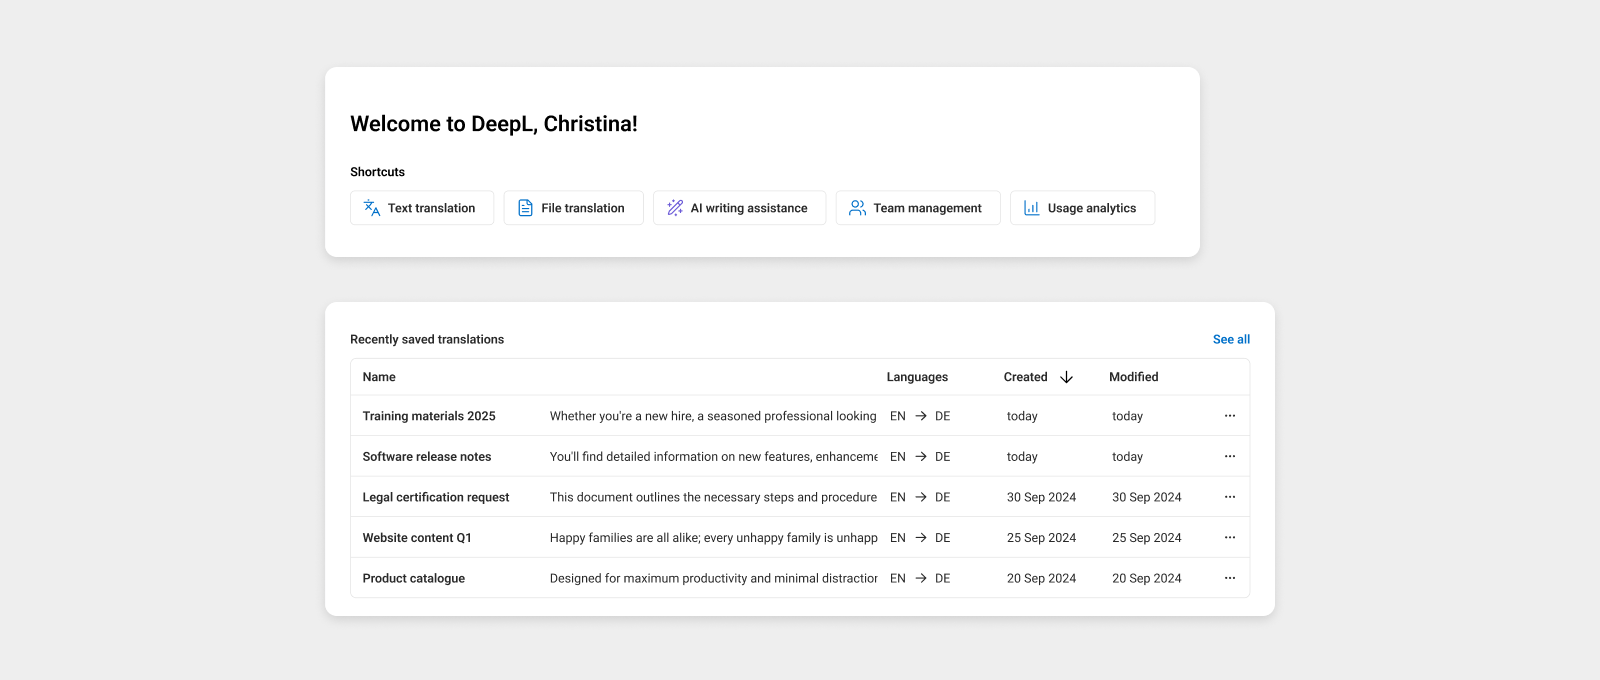
Task: View the Usage analytics shortcut label
Action: coord(1092,208)
